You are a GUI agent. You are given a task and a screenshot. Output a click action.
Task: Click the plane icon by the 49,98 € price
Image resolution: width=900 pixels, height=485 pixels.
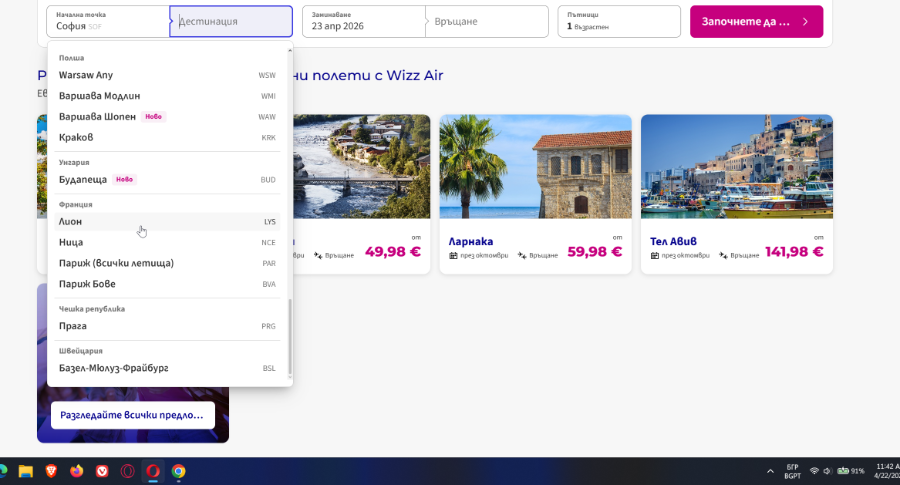[318, 255]
